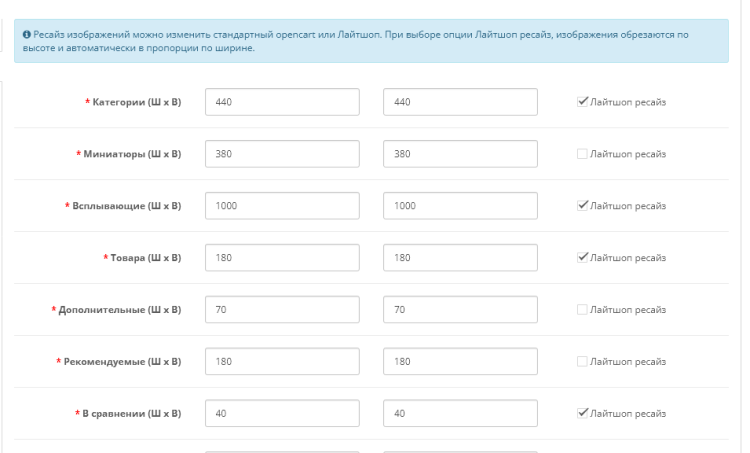
Task: Click the В сравнении (Ш x В) label
Action: pos(132,413)
